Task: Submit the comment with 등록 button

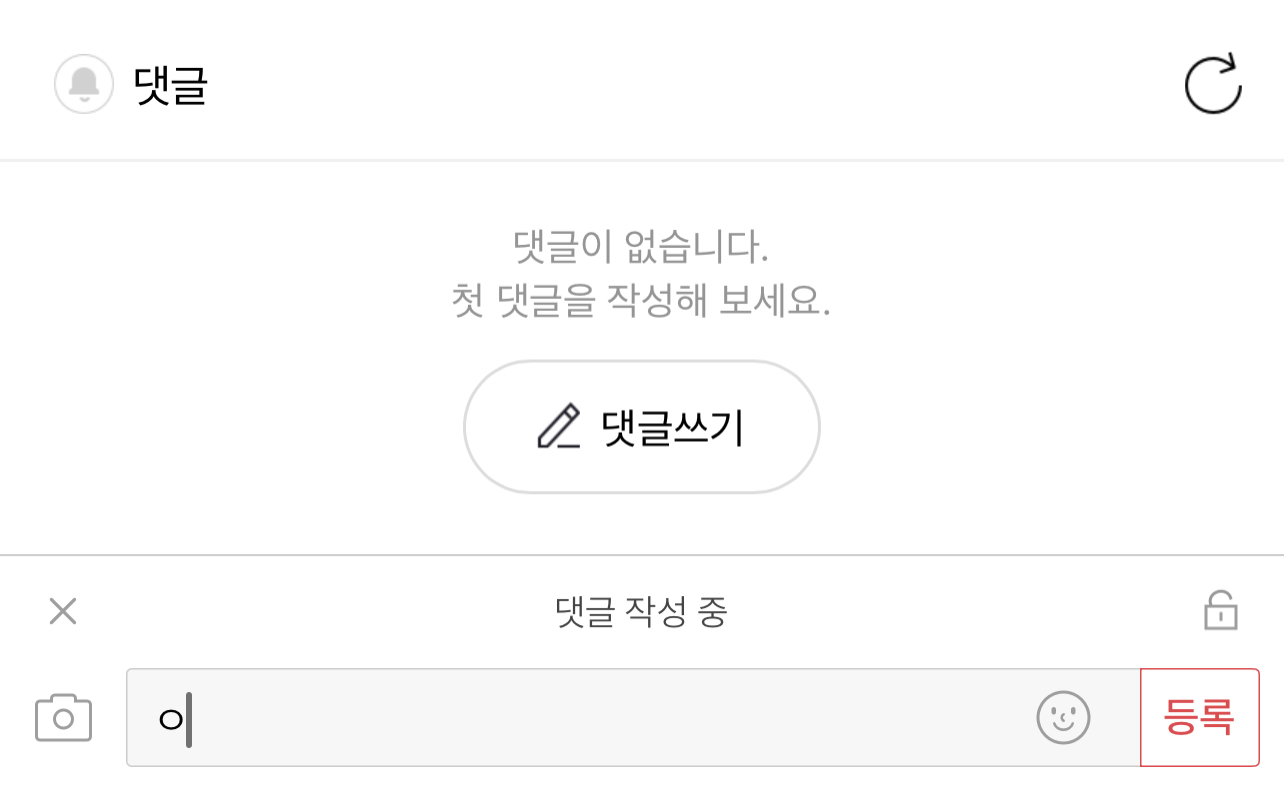Action: [x=1199, y=718]
